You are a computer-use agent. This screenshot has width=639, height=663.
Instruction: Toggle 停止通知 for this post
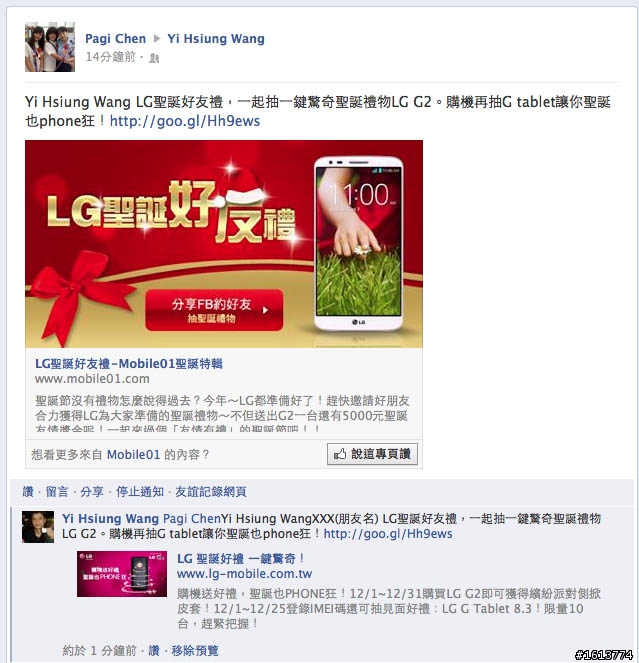point(140,491)
